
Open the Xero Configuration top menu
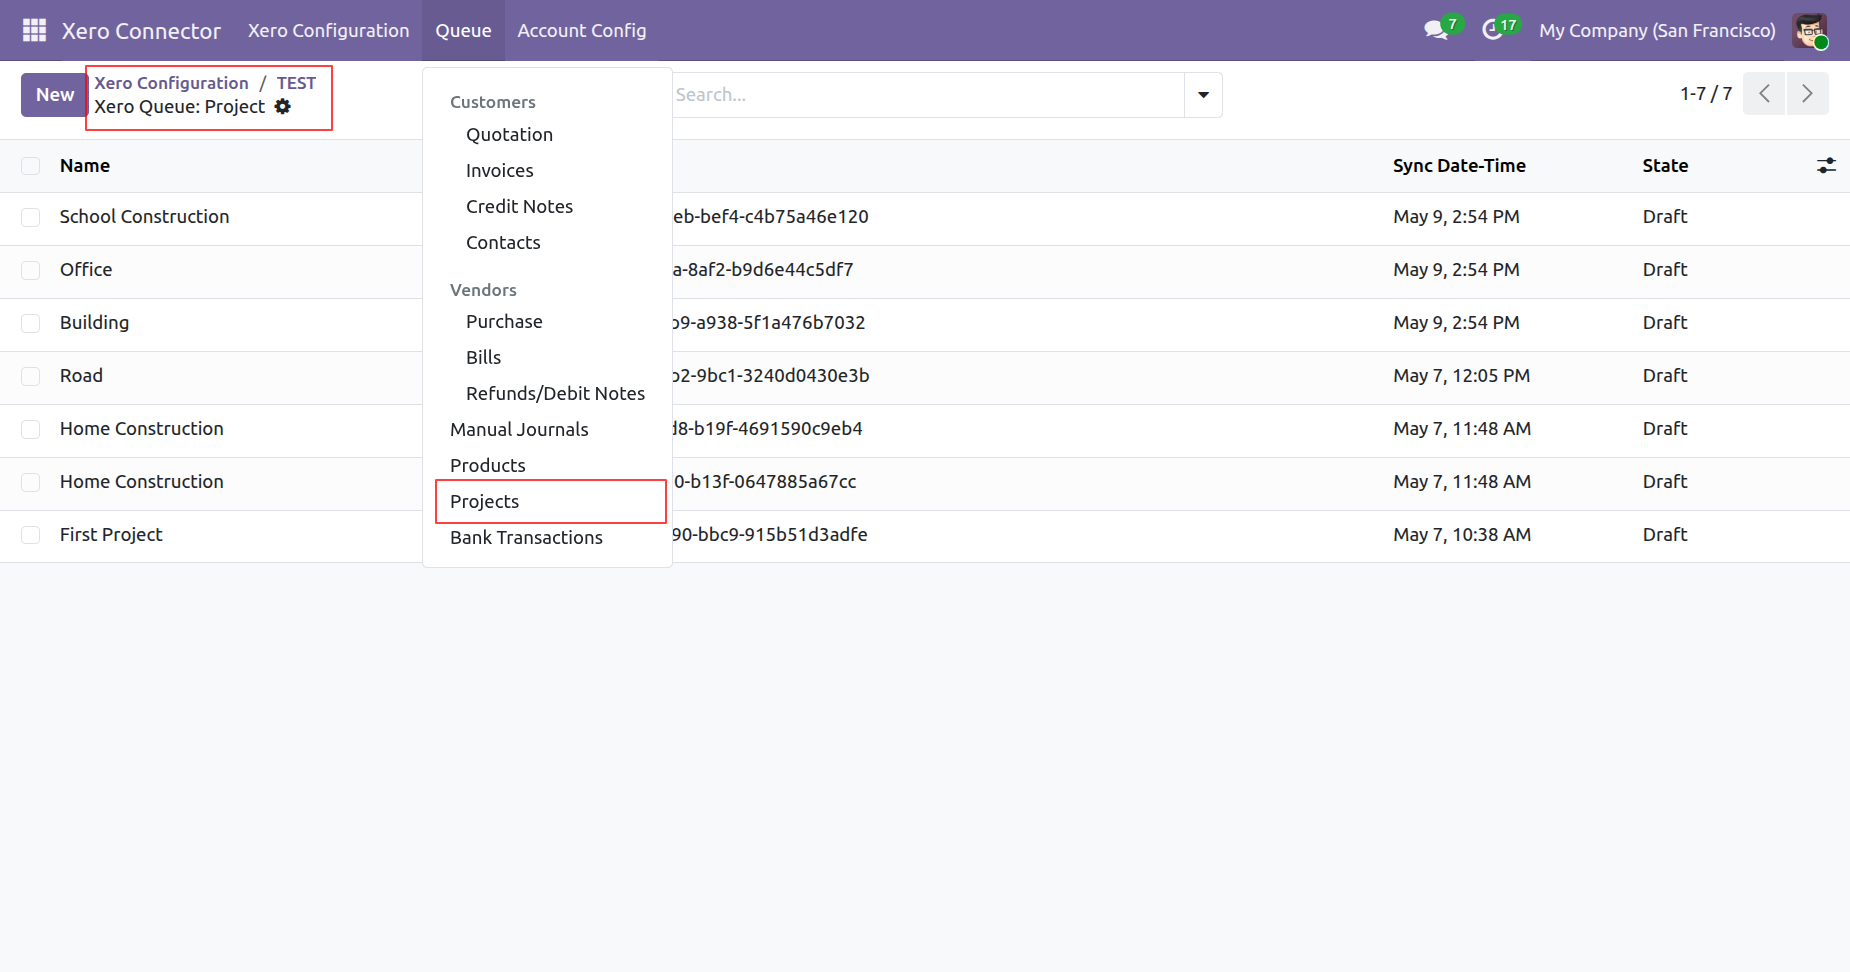click(328, 30)
